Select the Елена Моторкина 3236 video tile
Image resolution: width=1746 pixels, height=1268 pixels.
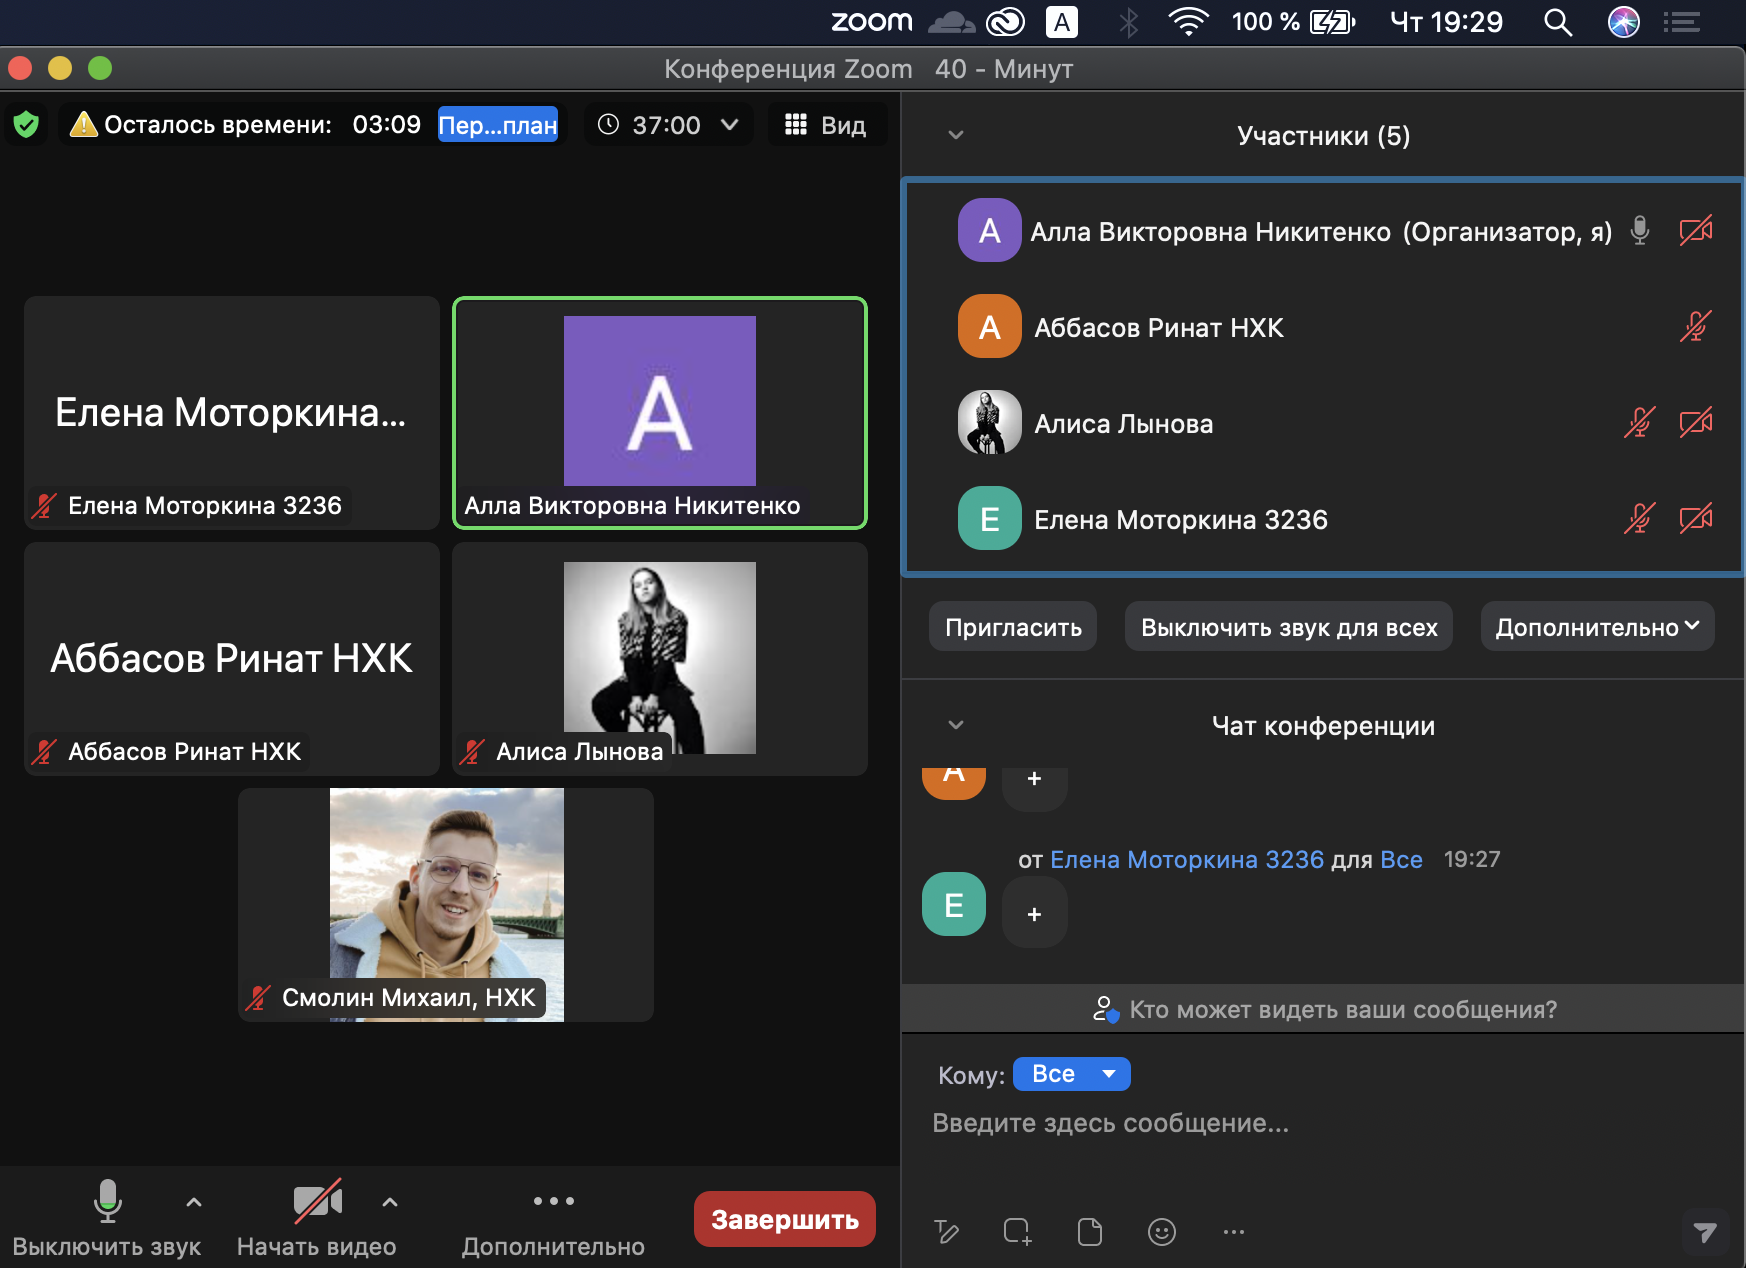[232, 413]
